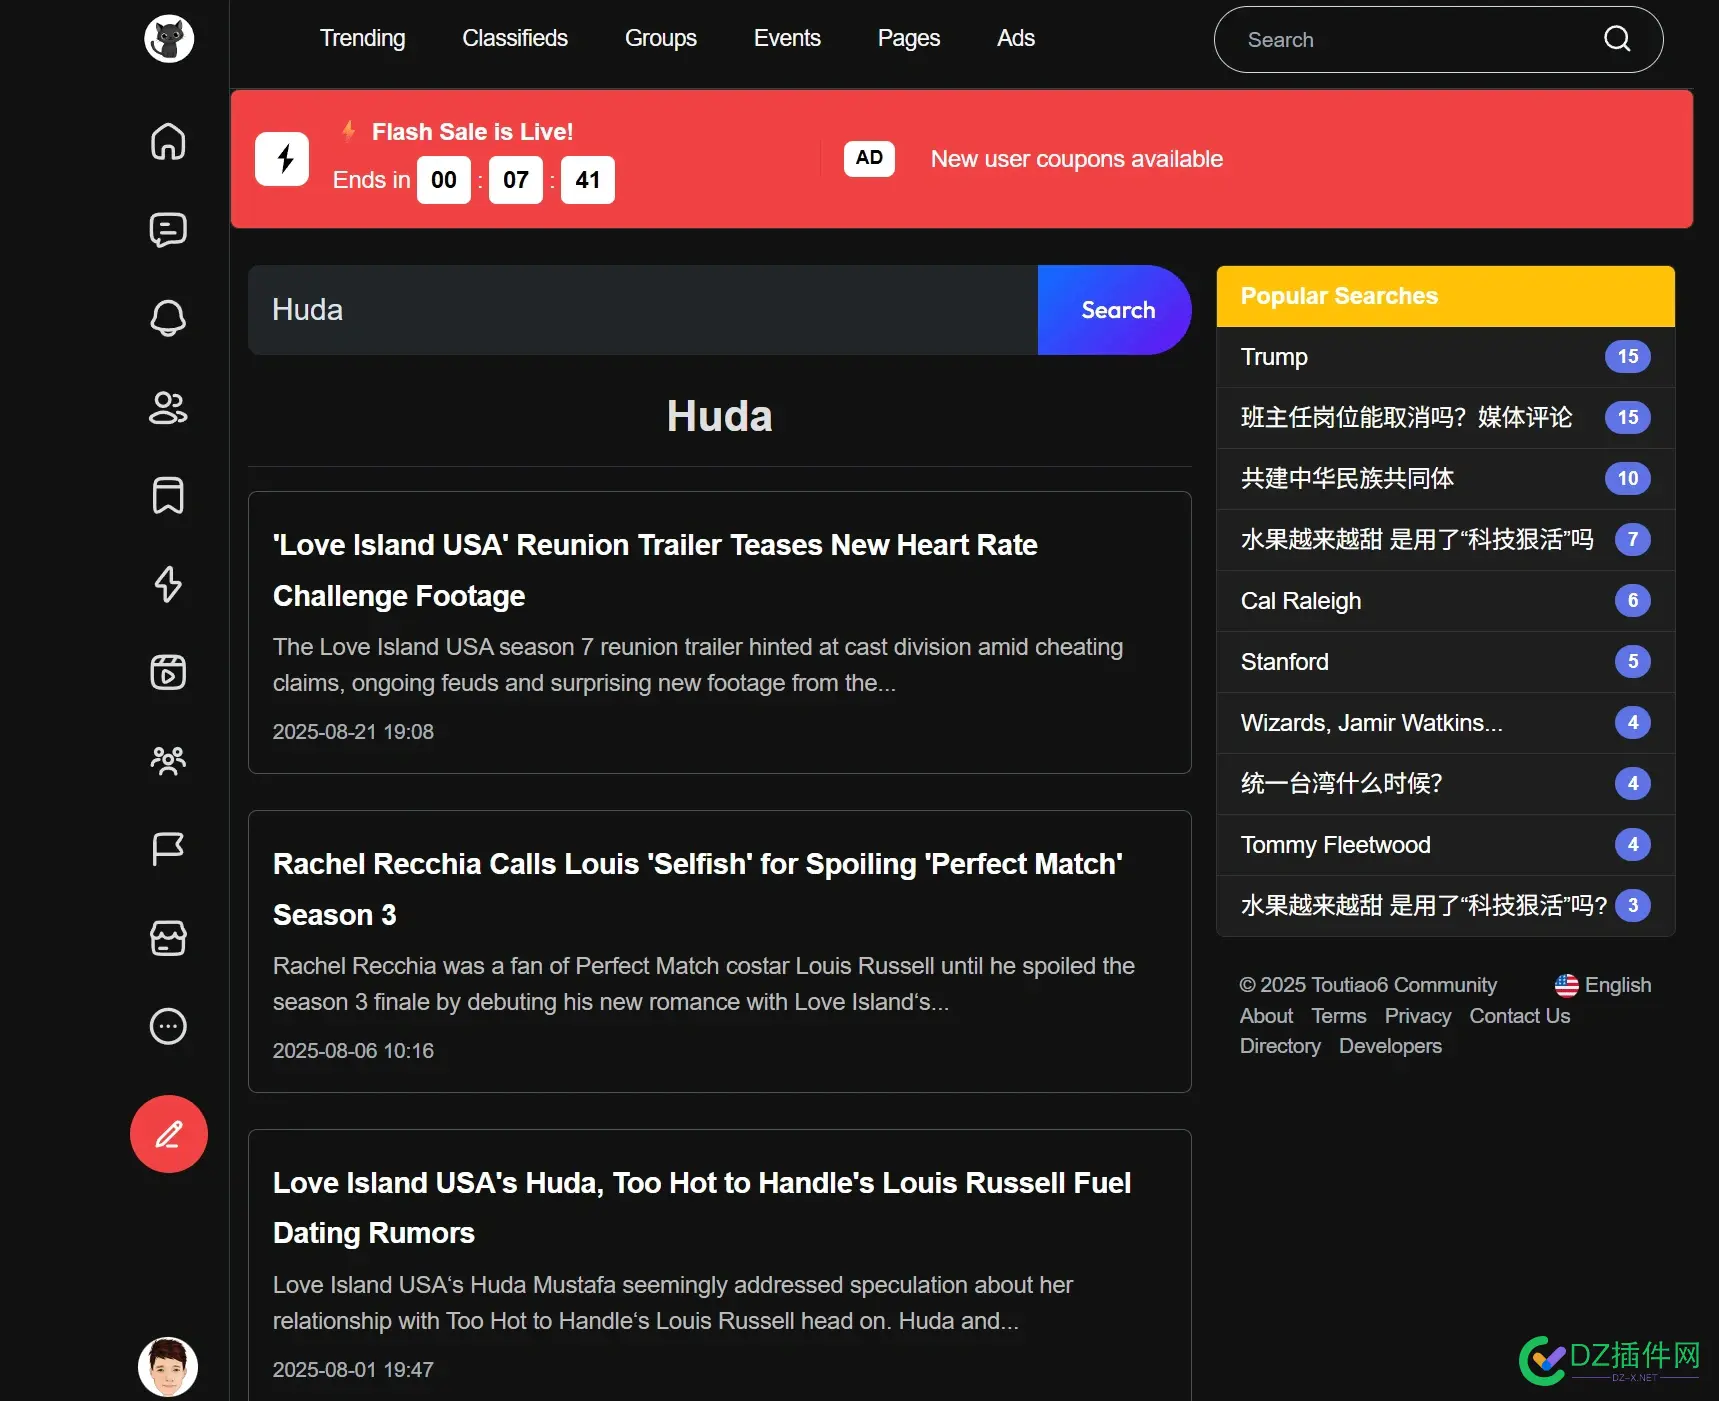Screen dimensions: 1719x1401
Task: Click the Flash Sale lightning square icon
Action: tap(282, 159)
